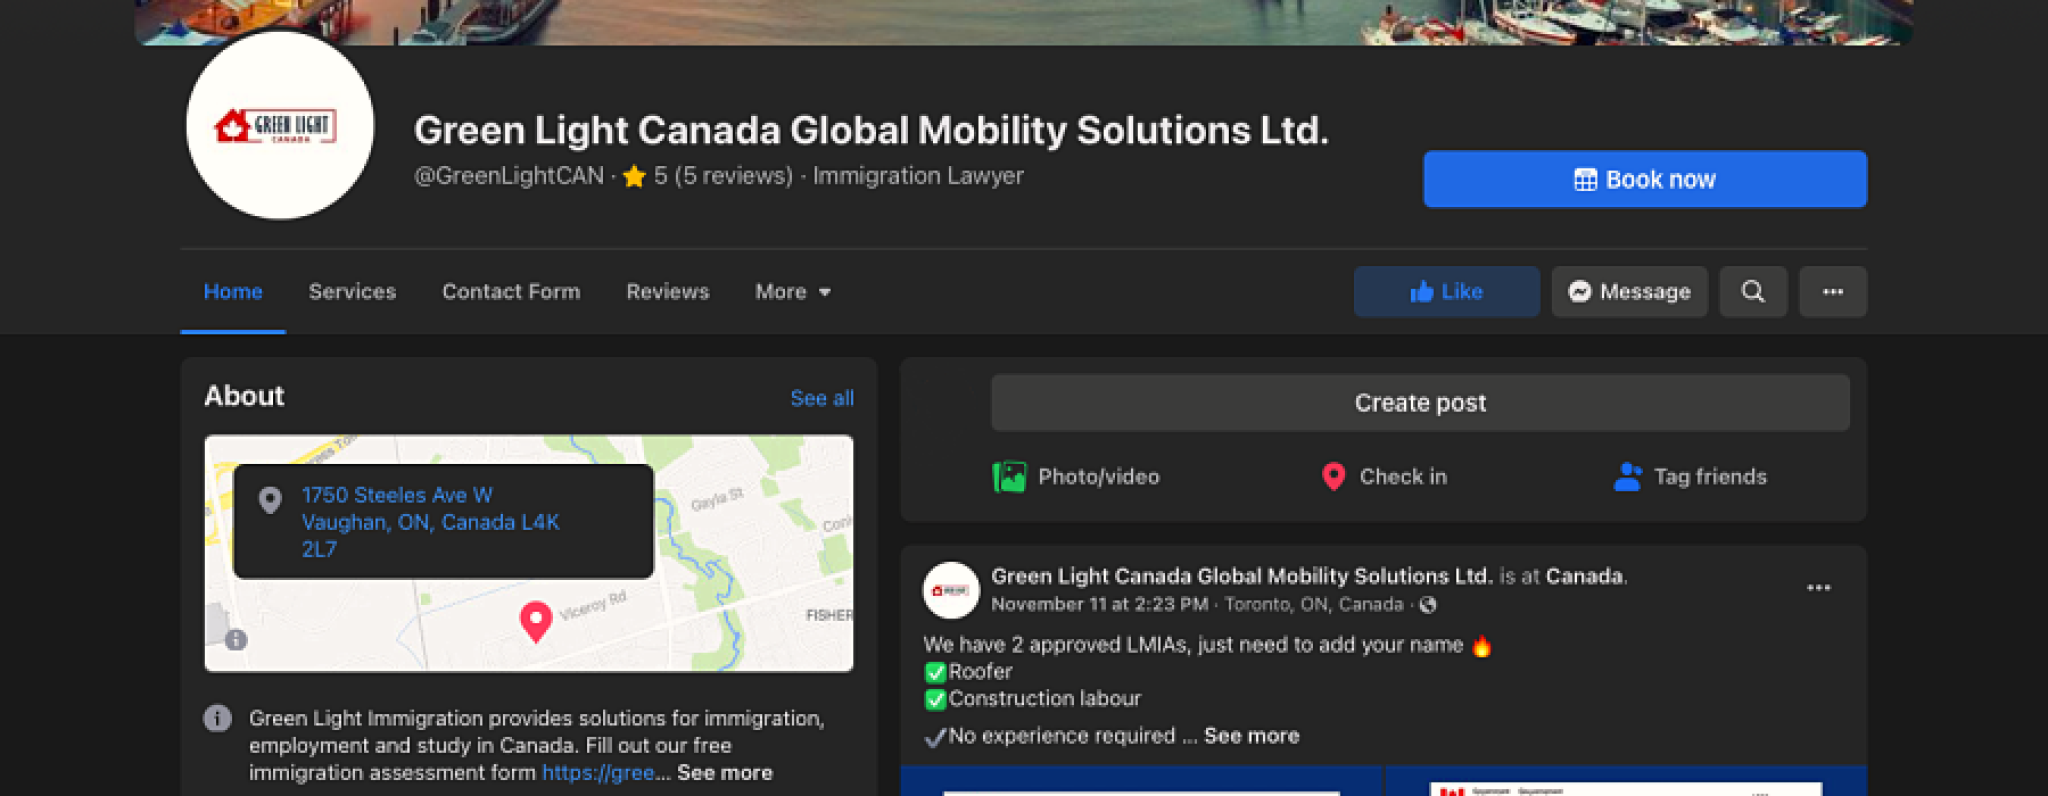
Task: Open the Contact Form tab
Action: (x=511, y=292)
